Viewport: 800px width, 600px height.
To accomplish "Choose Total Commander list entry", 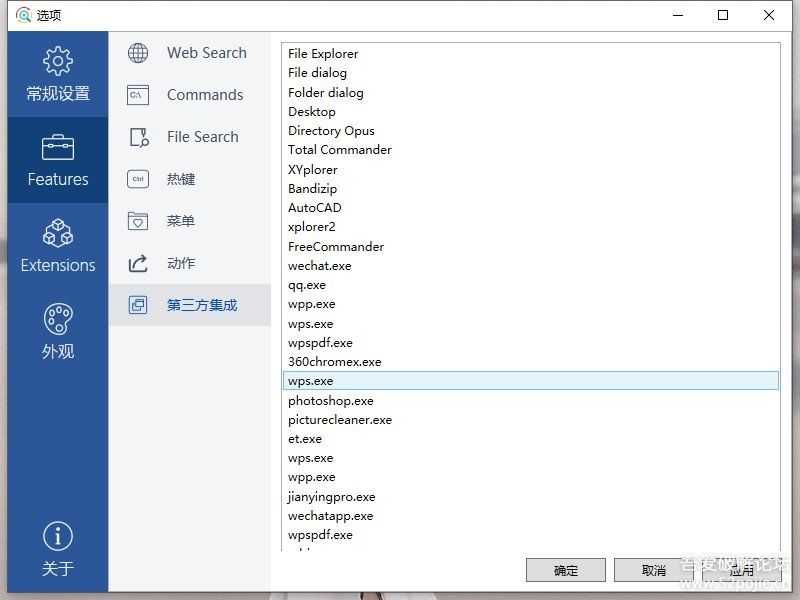I will [x=340, y=150].
